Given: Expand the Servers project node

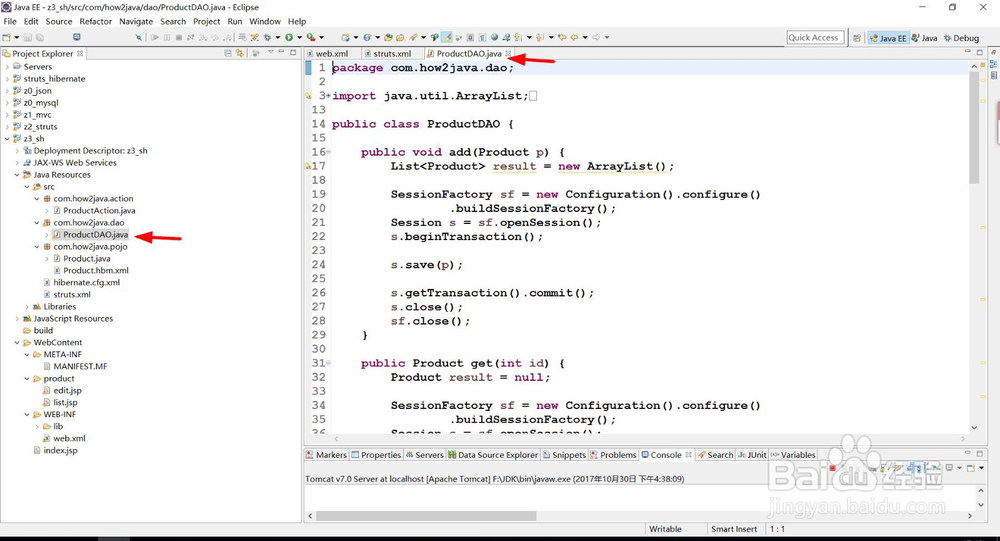Looking at the screenshot, I should coord(7,66).
